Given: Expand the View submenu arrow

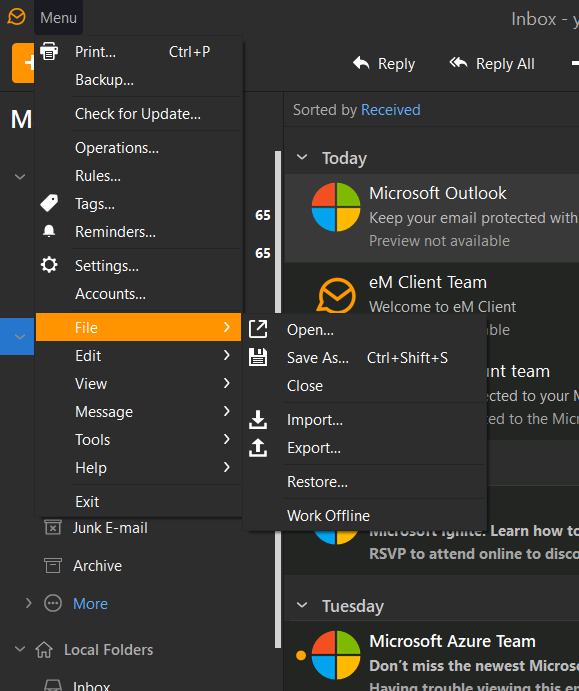Looking at the screenshot, I should click(226, 383).
